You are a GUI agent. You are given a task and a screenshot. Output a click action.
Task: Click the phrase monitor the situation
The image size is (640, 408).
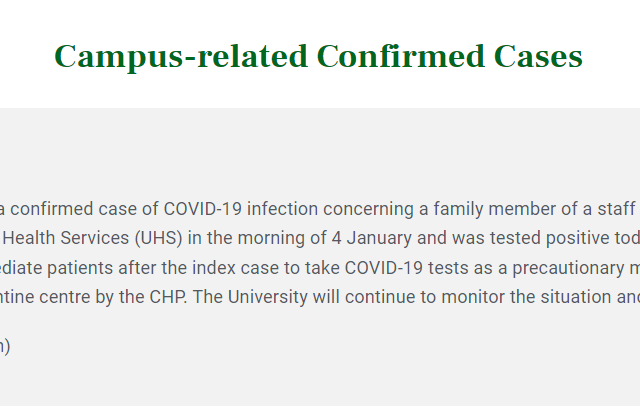(527, 297)
